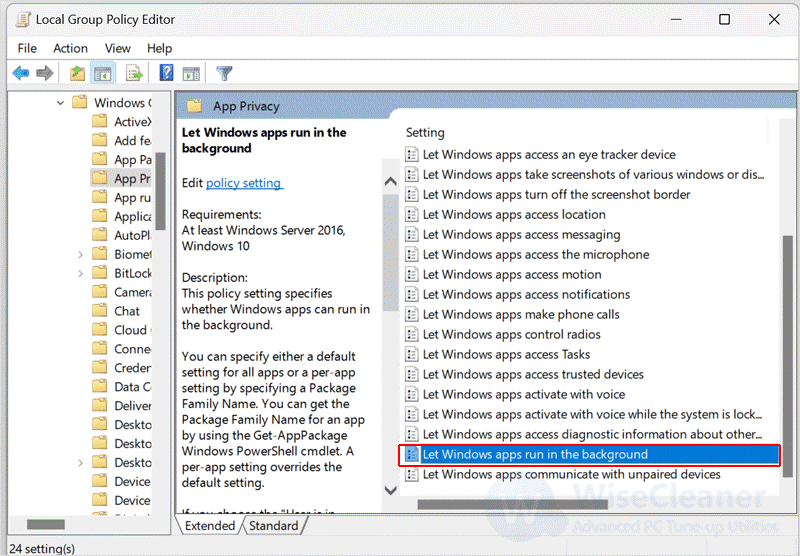Screen dimensions: 800x556
Task: Expand the BitLocker tree node
Action: (x=80, y=273)
